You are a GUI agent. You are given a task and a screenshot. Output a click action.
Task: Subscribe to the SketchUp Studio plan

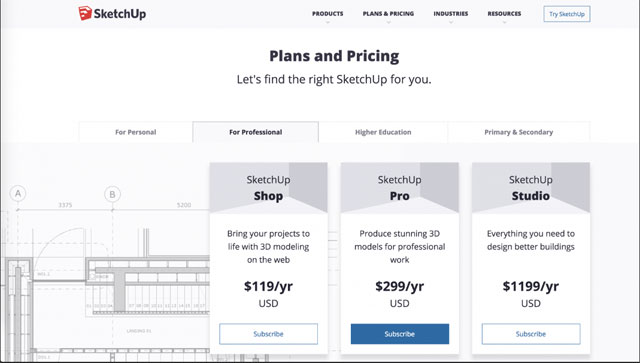531,334
